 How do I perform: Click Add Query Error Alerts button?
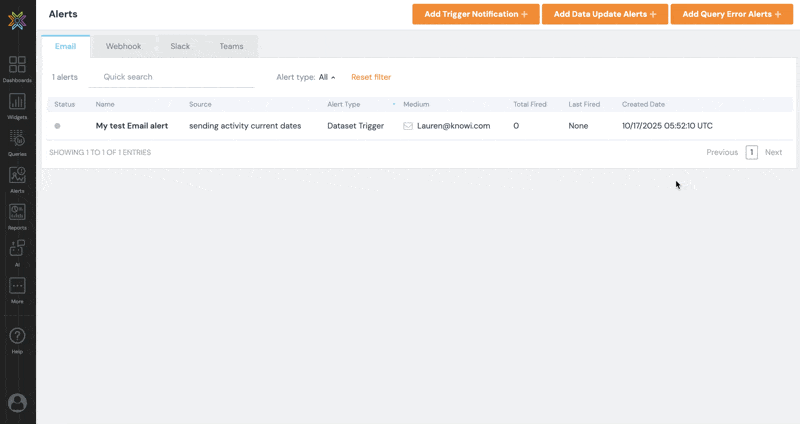point(731,14)
